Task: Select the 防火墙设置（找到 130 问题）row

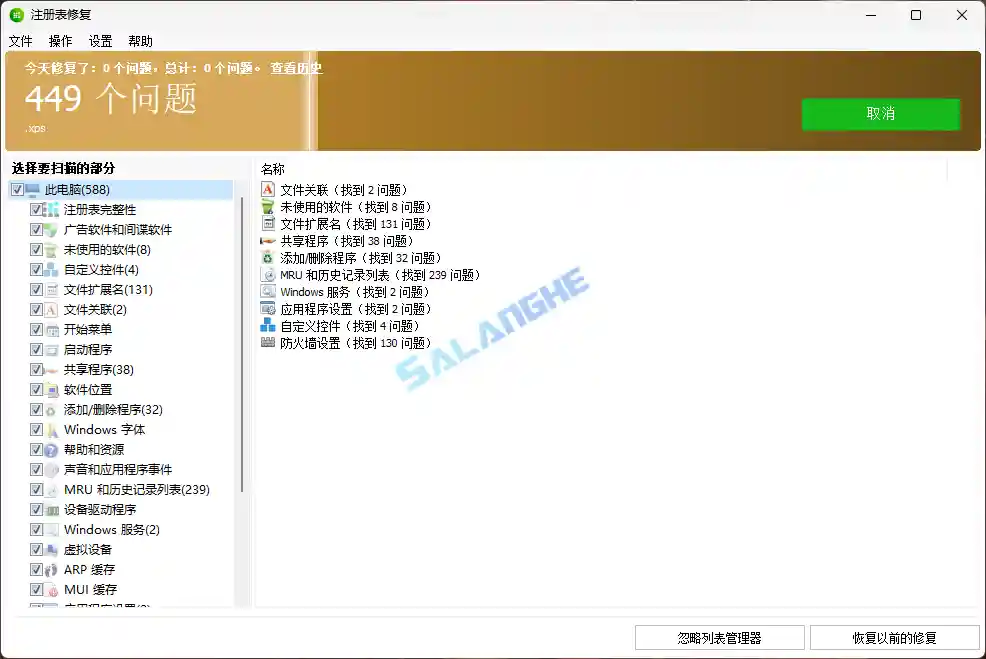Action: click(346, 343)
